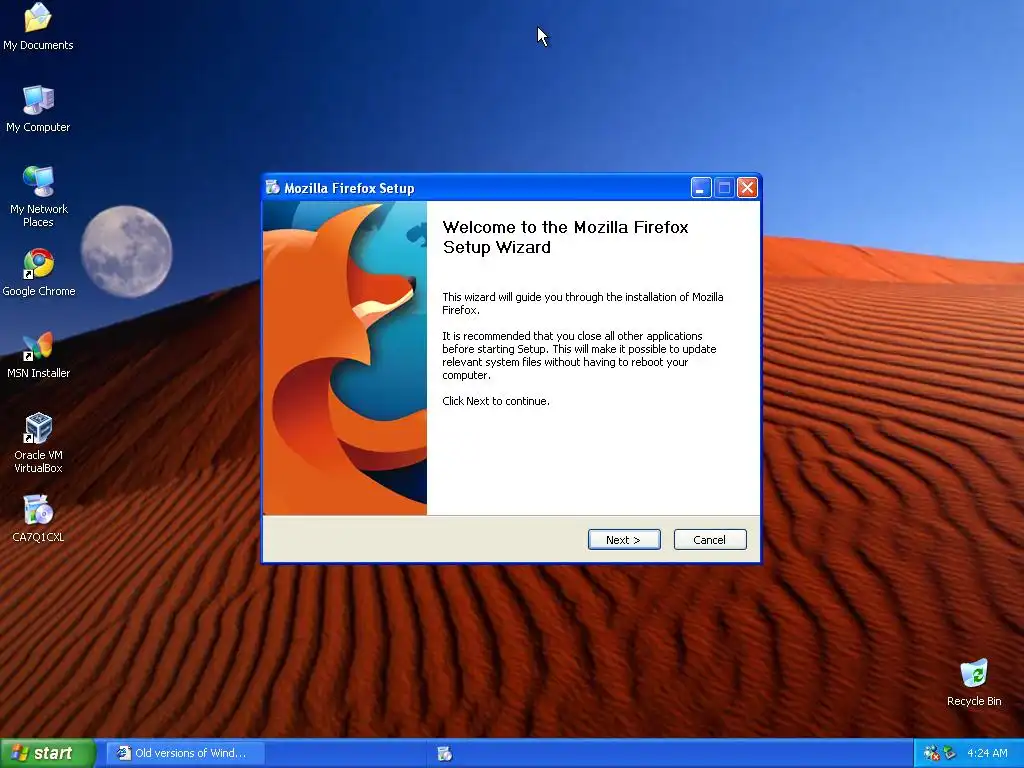Cancel the Mozilla Firefox Setup wizard

(709, 539)
